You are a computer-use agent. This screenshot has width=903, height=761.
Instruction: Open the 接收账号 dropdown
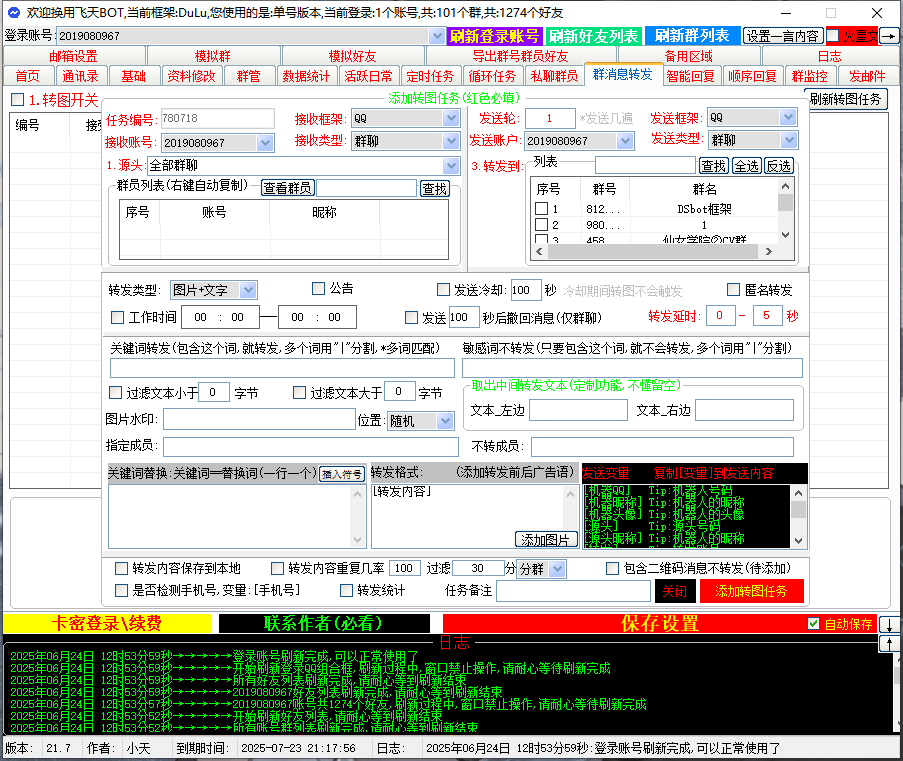(265, 142)
